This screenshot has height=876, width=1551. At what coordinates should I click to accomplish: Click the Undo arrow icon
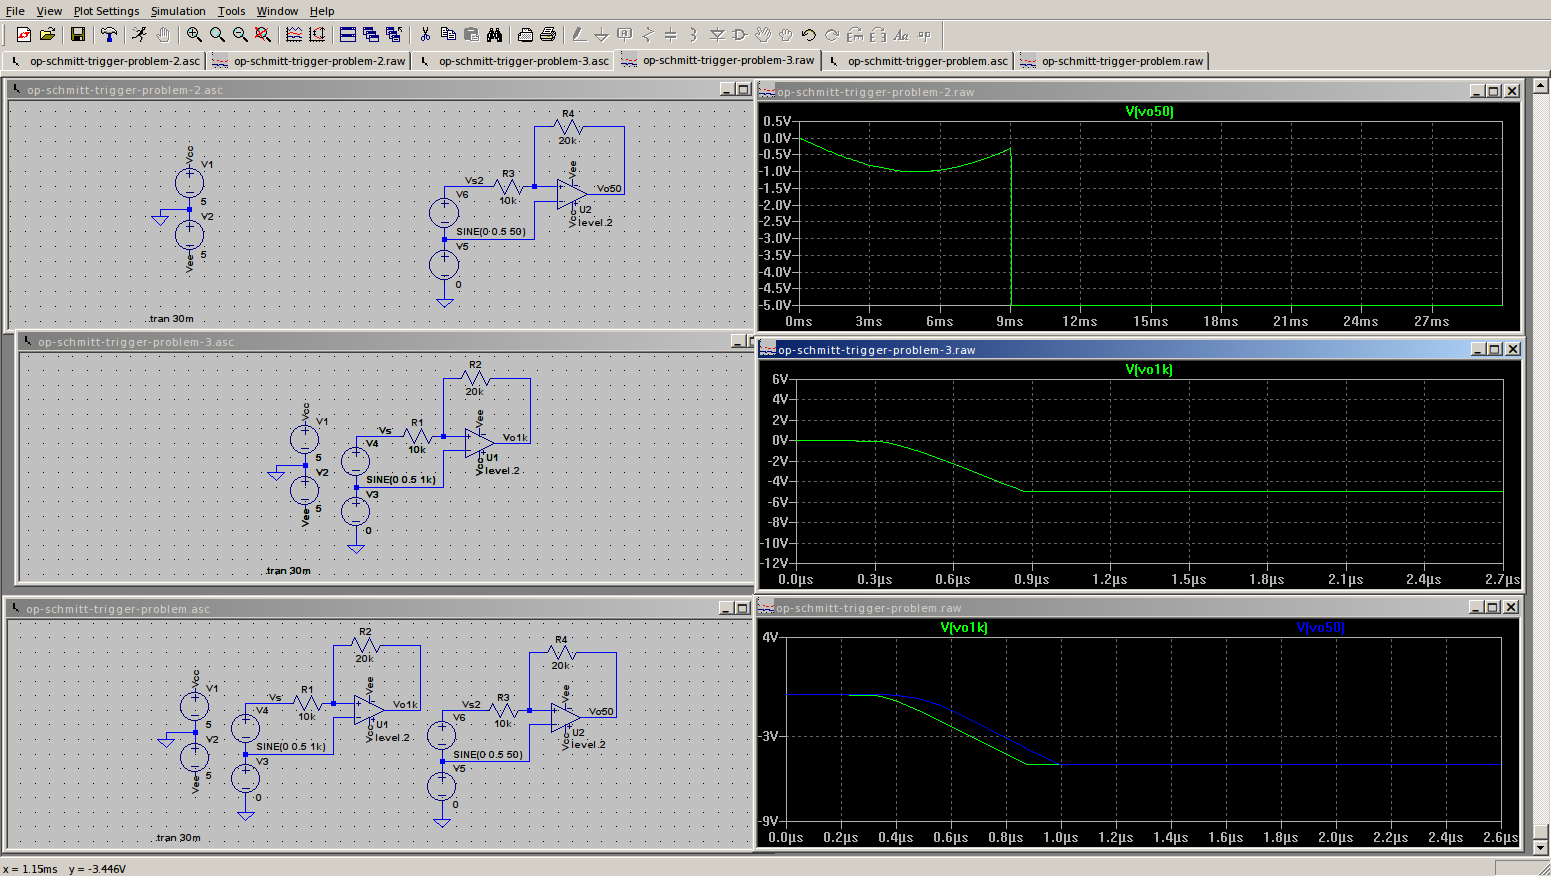tap(809, 35)
